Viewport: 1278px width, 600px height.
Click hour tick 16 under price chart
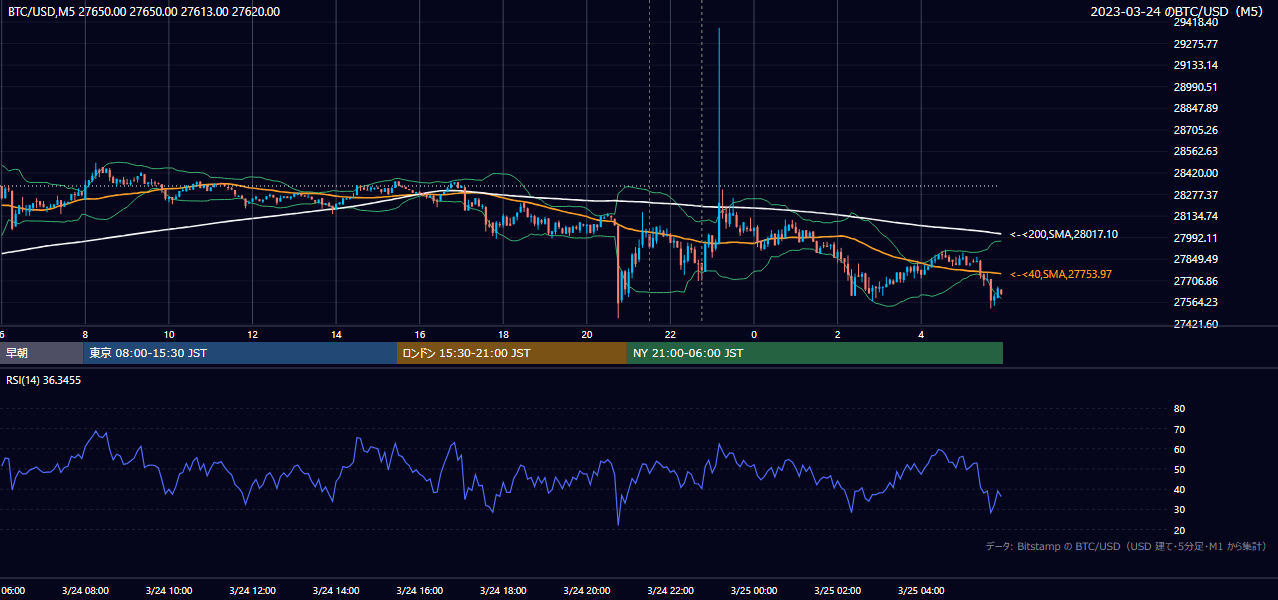[420, 334]
